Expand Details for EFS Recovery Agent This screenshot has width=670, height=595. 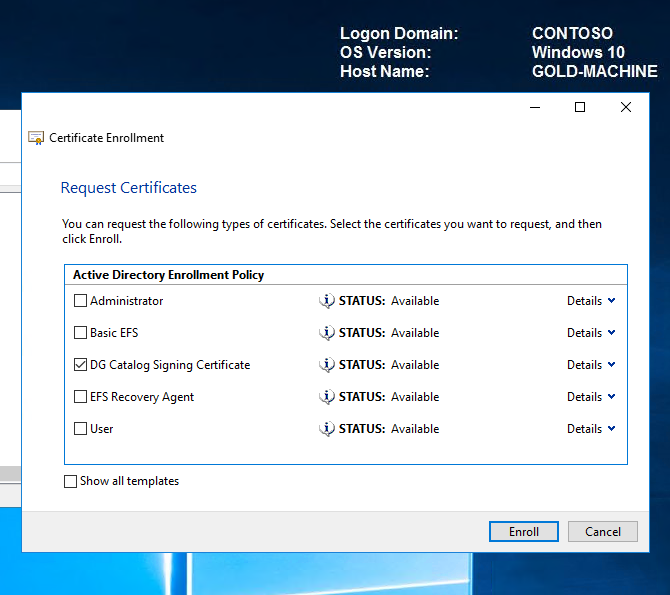pyautogui.click(x=591, y=397)
